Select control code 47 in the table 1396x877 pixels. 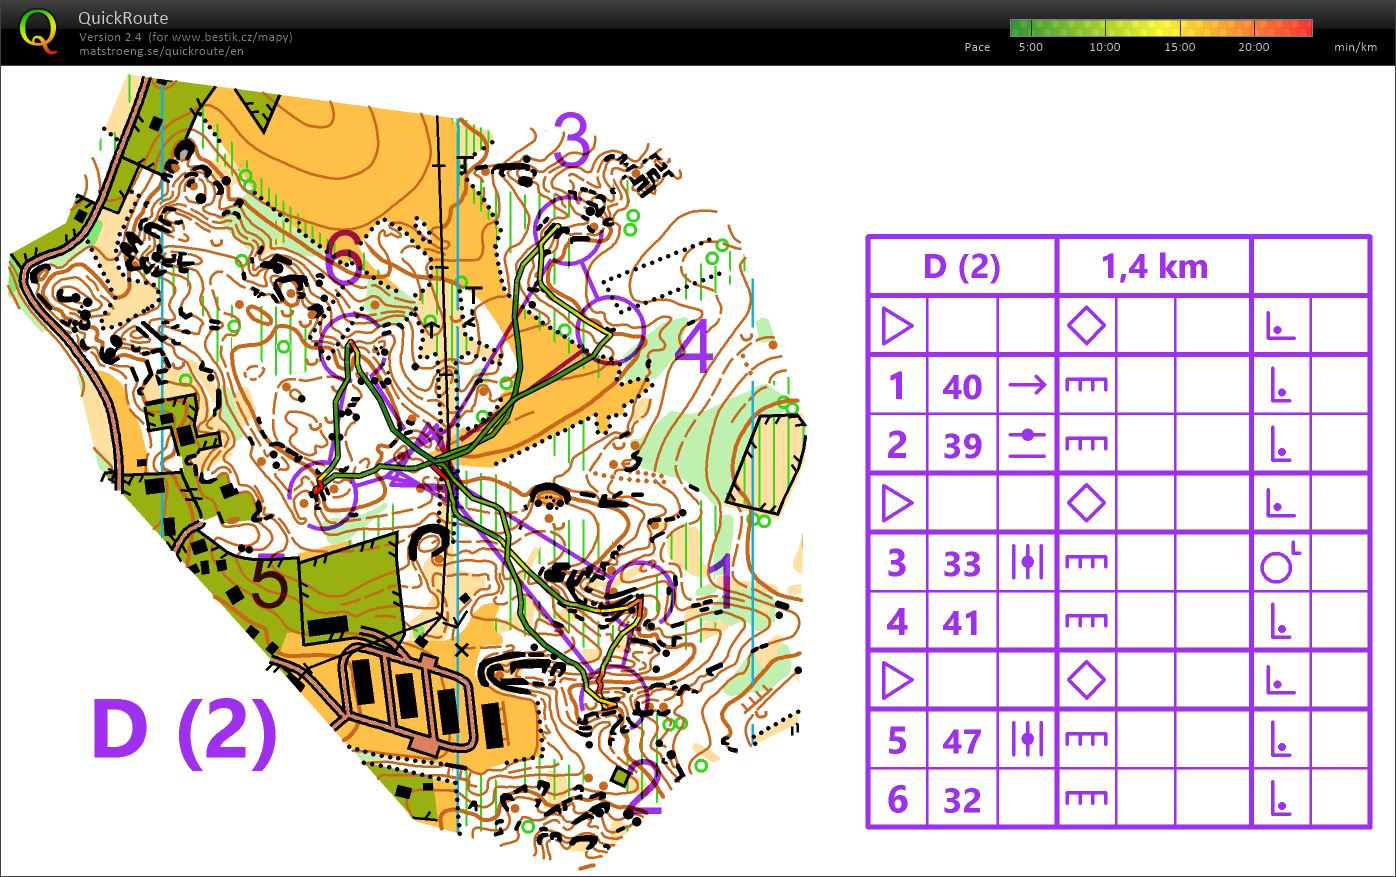pyautogui.click(x=962, y=742)
